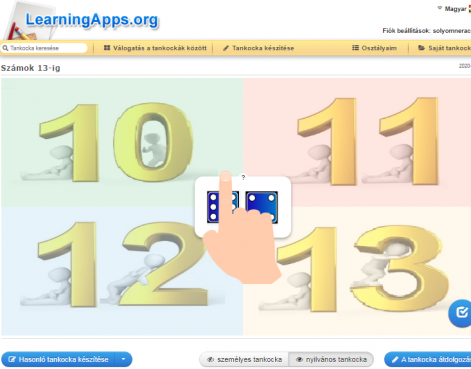Open Fiók beállítások account link

tap(427, 31)
